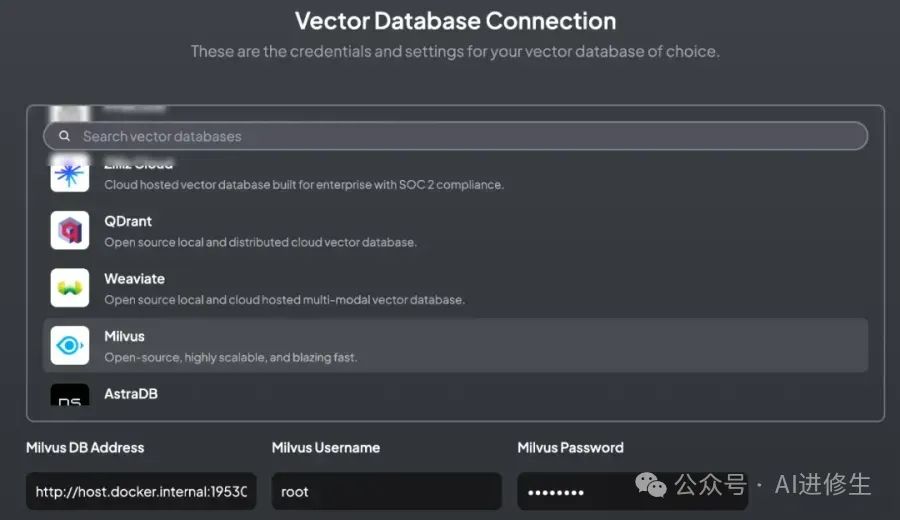
Task: Click the highlighted Milvus option name
Action: pos(125,337)
